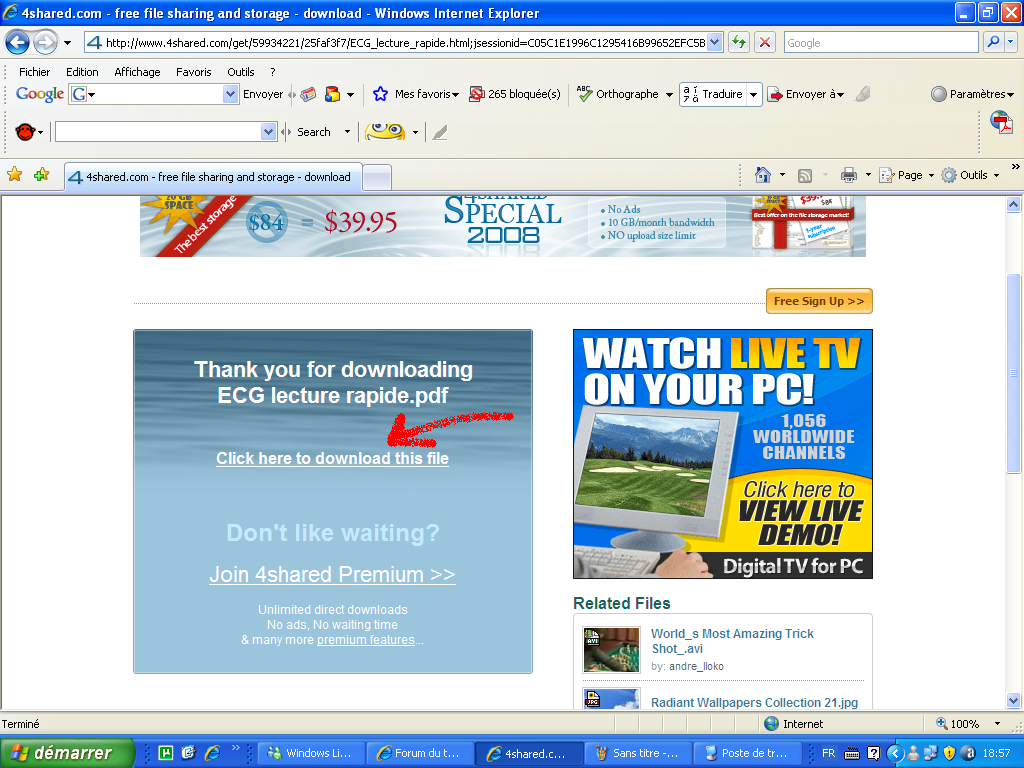Click the browser Back arrow button

coord(17,43)
